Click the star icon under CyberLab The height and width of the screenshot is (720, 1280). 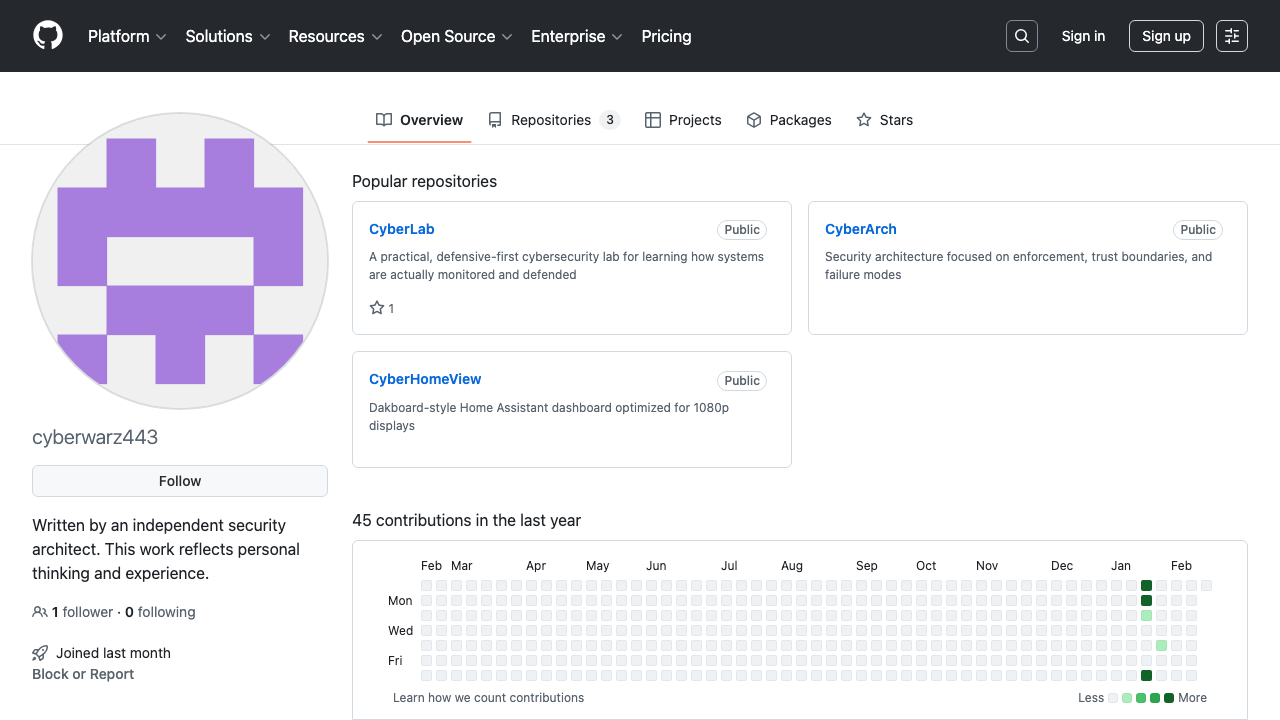377,308
